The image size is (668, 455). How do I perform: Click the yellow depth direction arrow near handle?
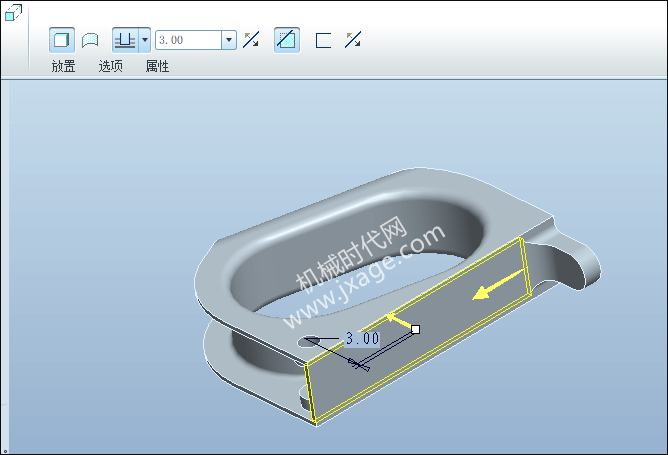[x=399, y=321]
